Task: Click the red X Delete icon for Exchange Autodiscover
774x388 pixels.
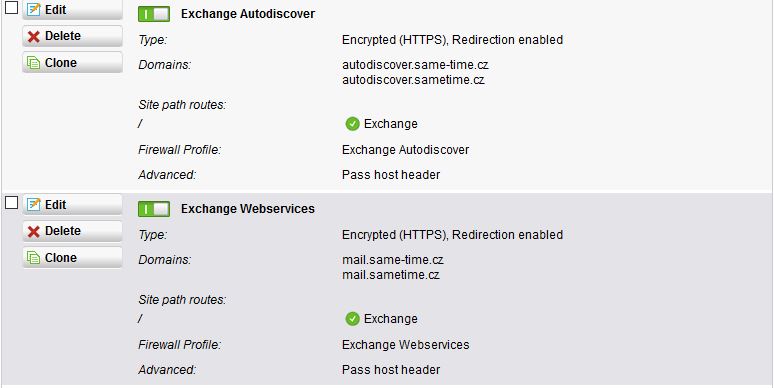Action: 34,36
